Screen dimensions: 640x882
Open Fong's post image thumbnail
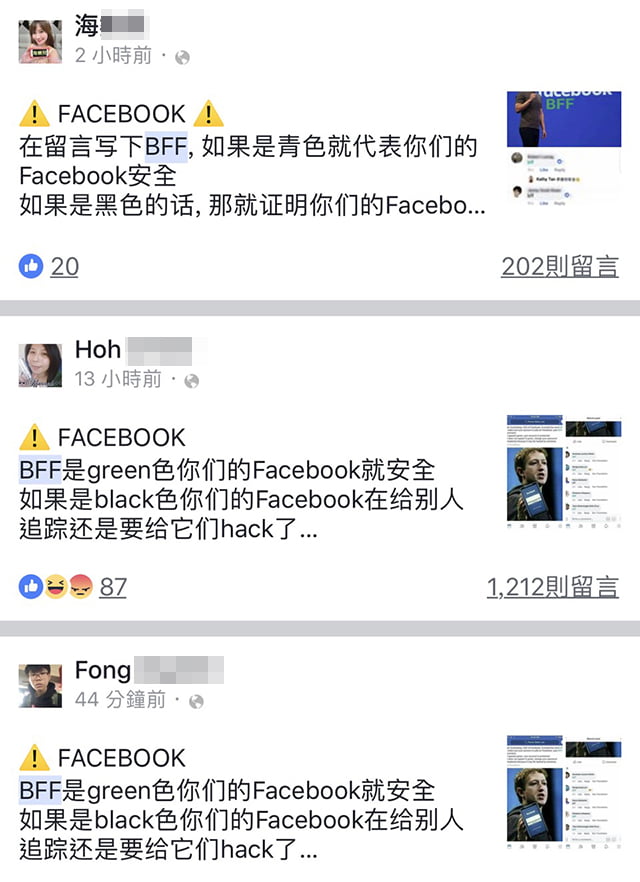tap(564, 791)
